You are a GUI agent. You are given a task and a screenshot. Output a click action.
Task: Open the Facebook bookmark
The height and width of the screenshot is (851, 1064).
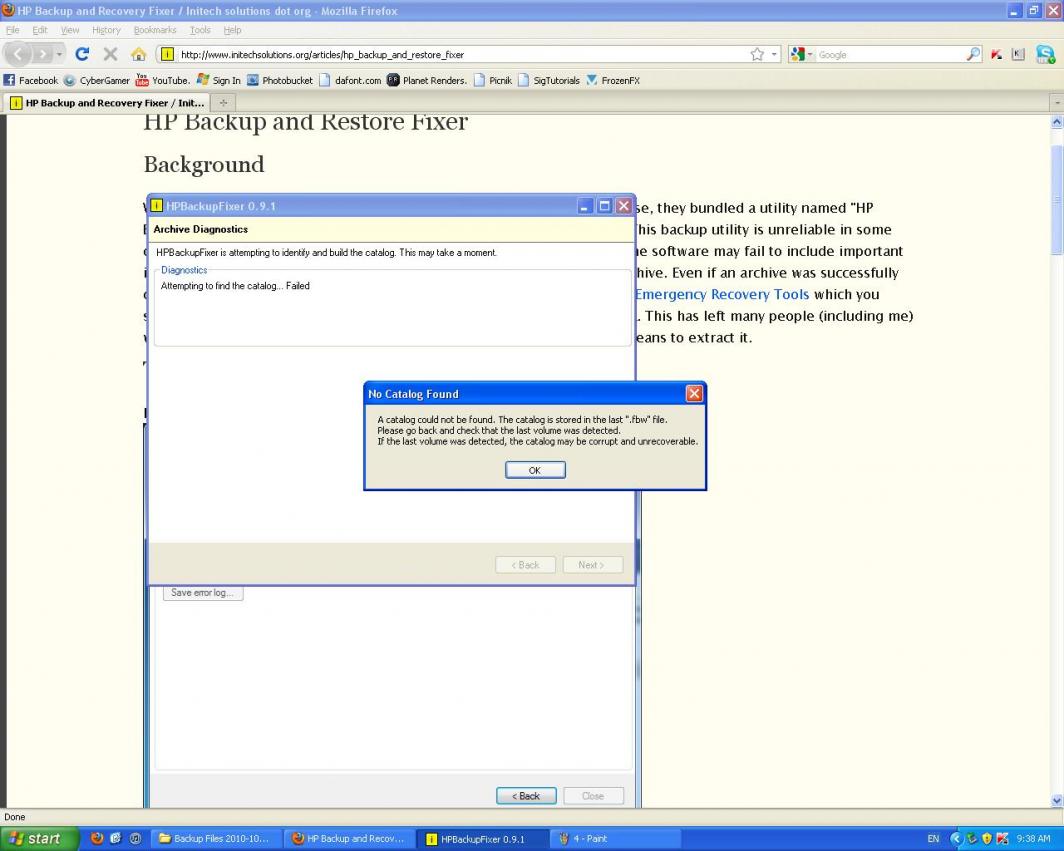[x=31, y=80]
